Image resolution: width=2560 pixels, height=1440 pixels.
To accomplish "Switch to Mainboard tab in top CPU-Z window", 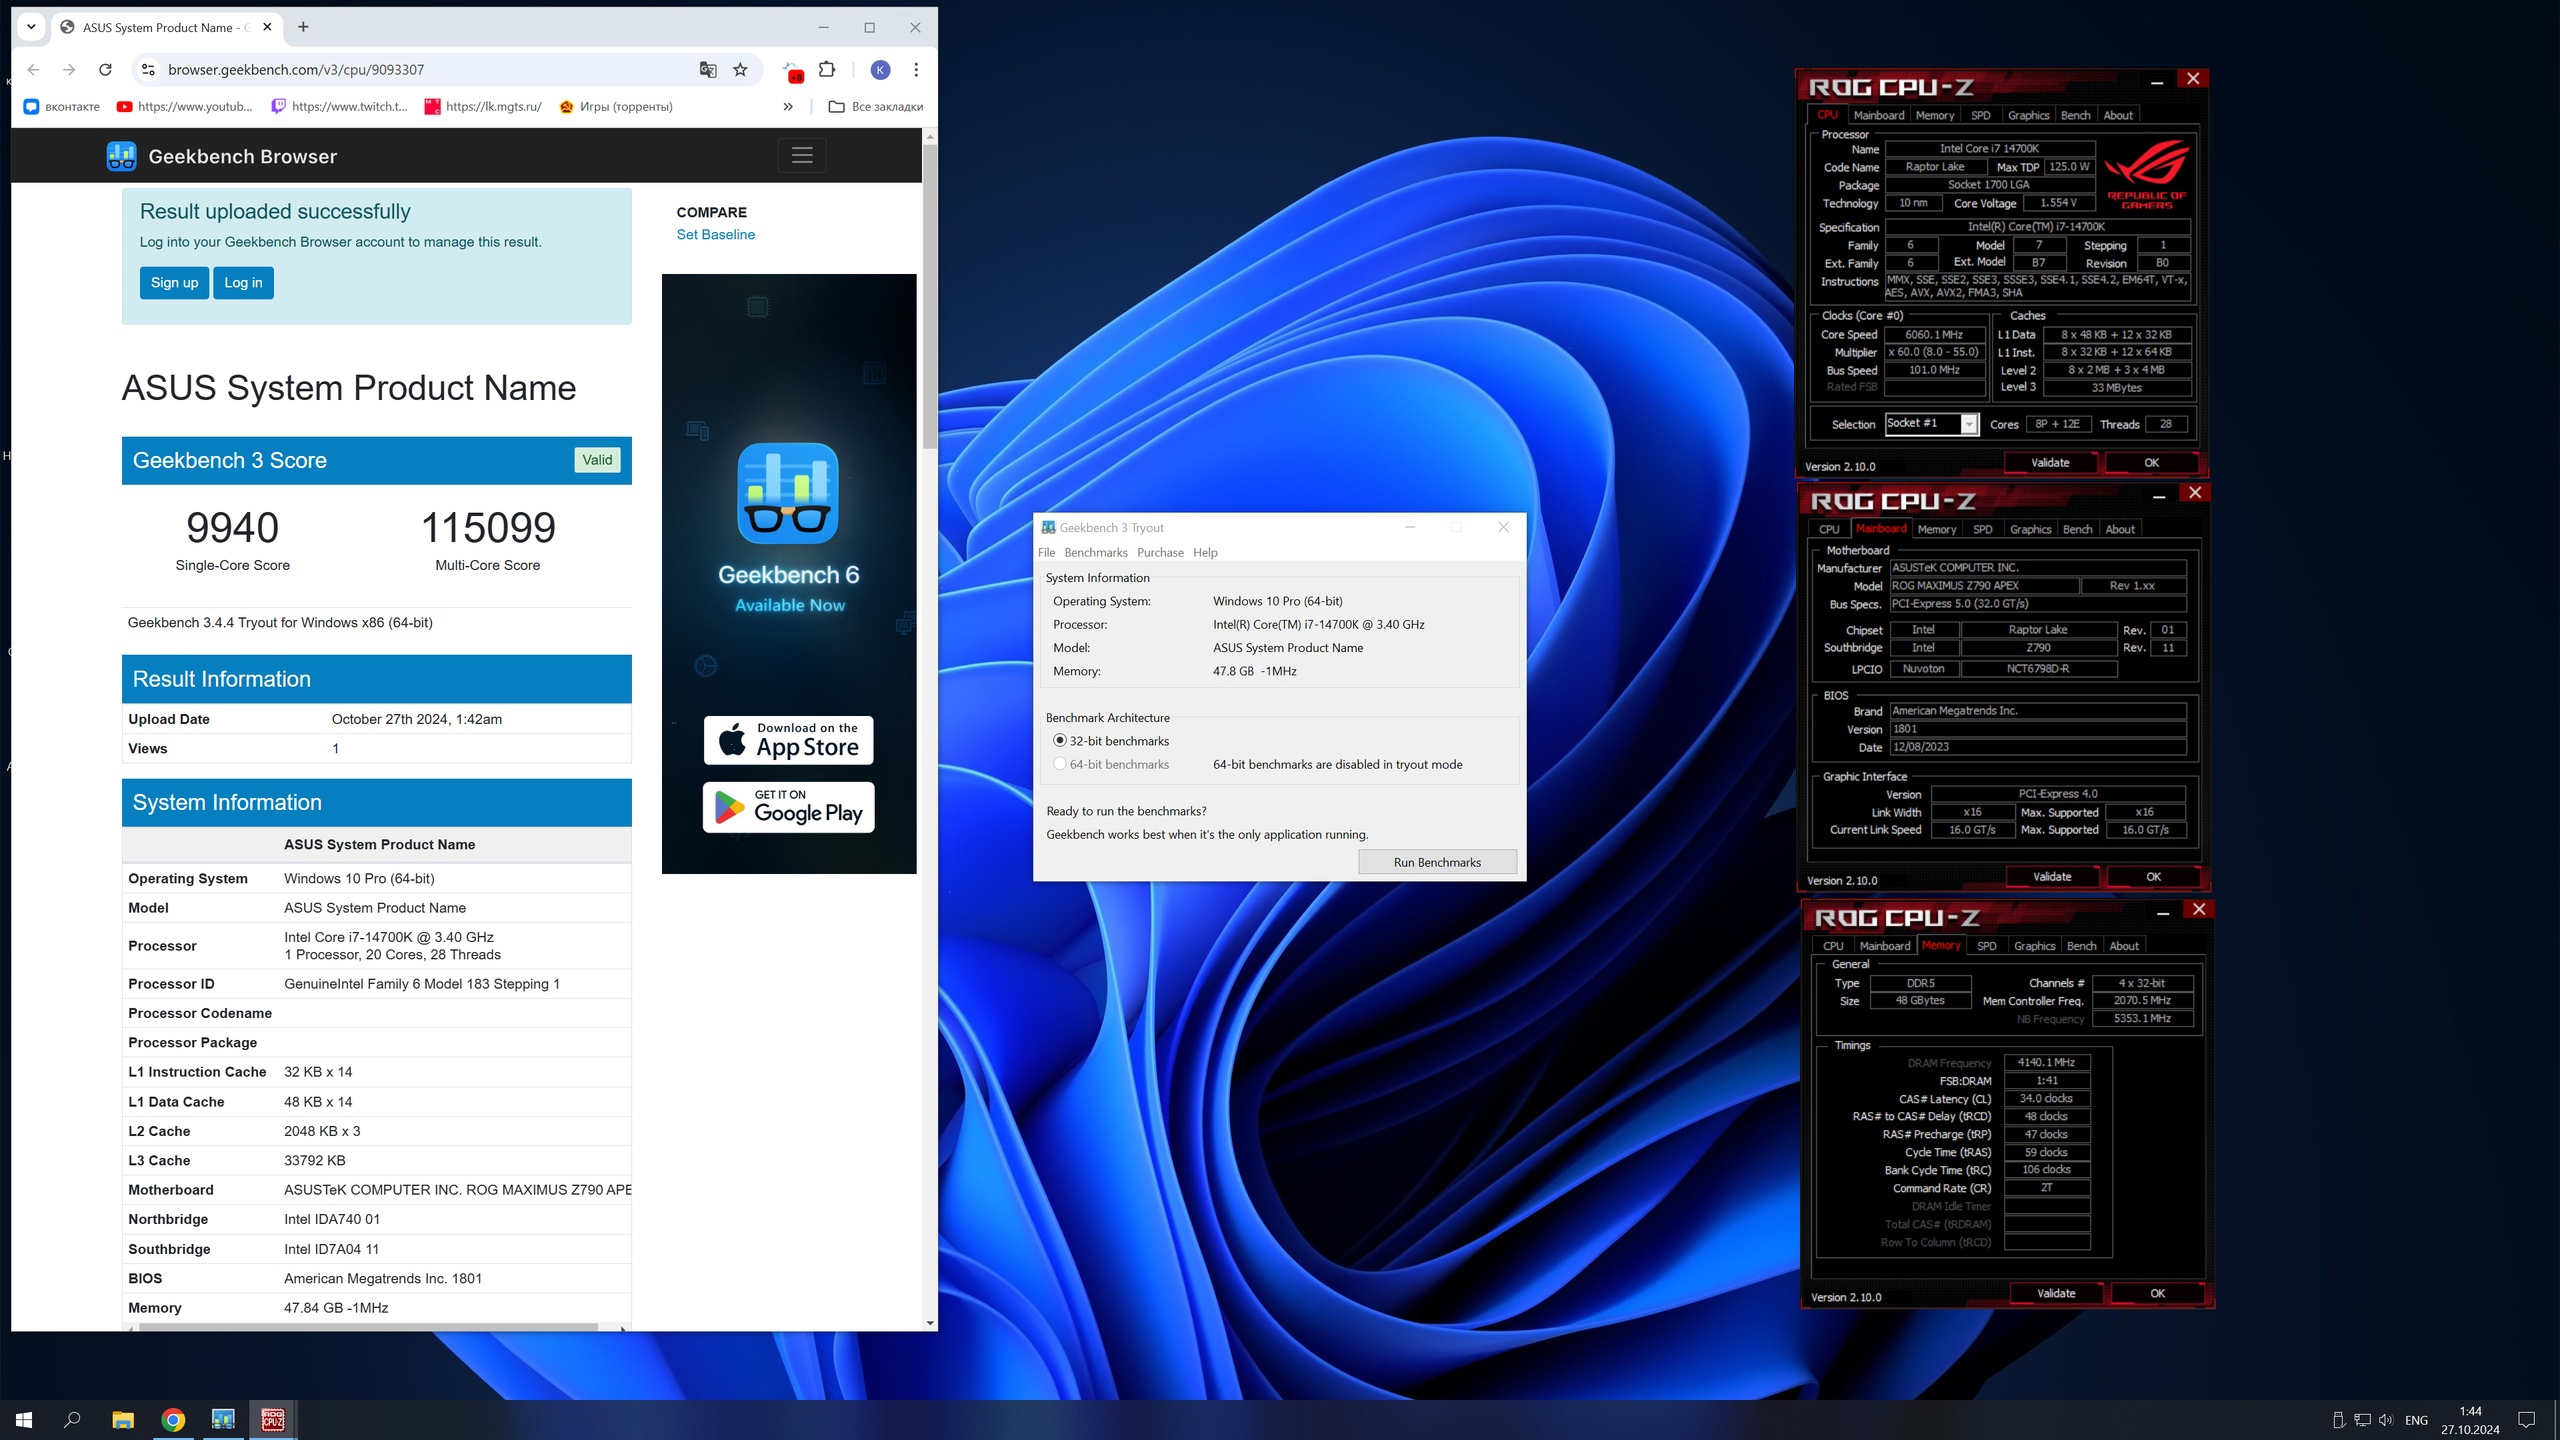I will pyautogui.click(x=1878, y=115).
